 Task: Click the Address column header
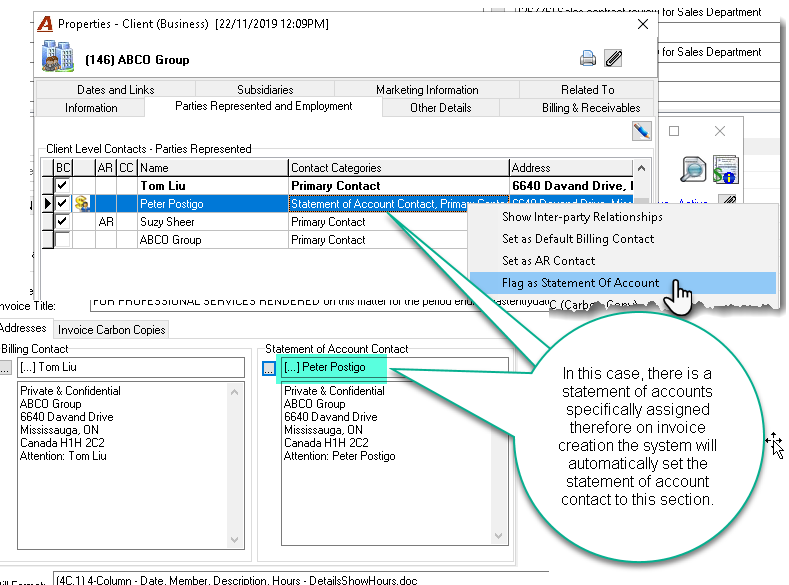pos(571,168)
